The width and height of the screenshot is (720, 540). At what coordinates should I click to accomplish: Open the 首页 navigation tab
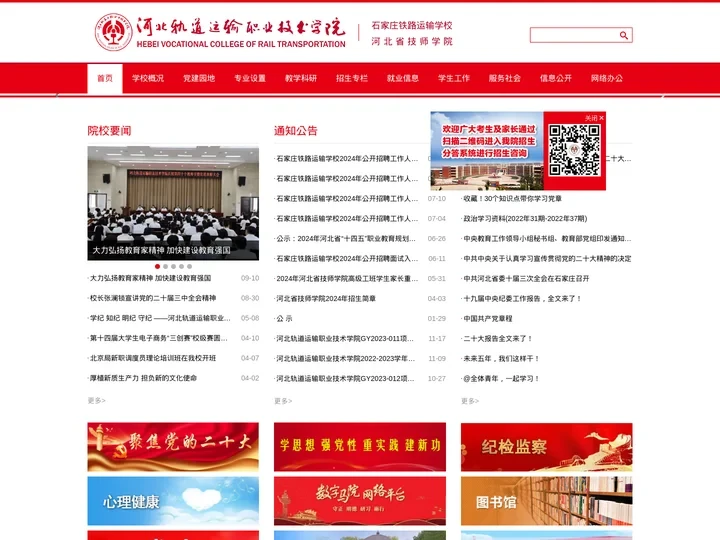point(105,79)
